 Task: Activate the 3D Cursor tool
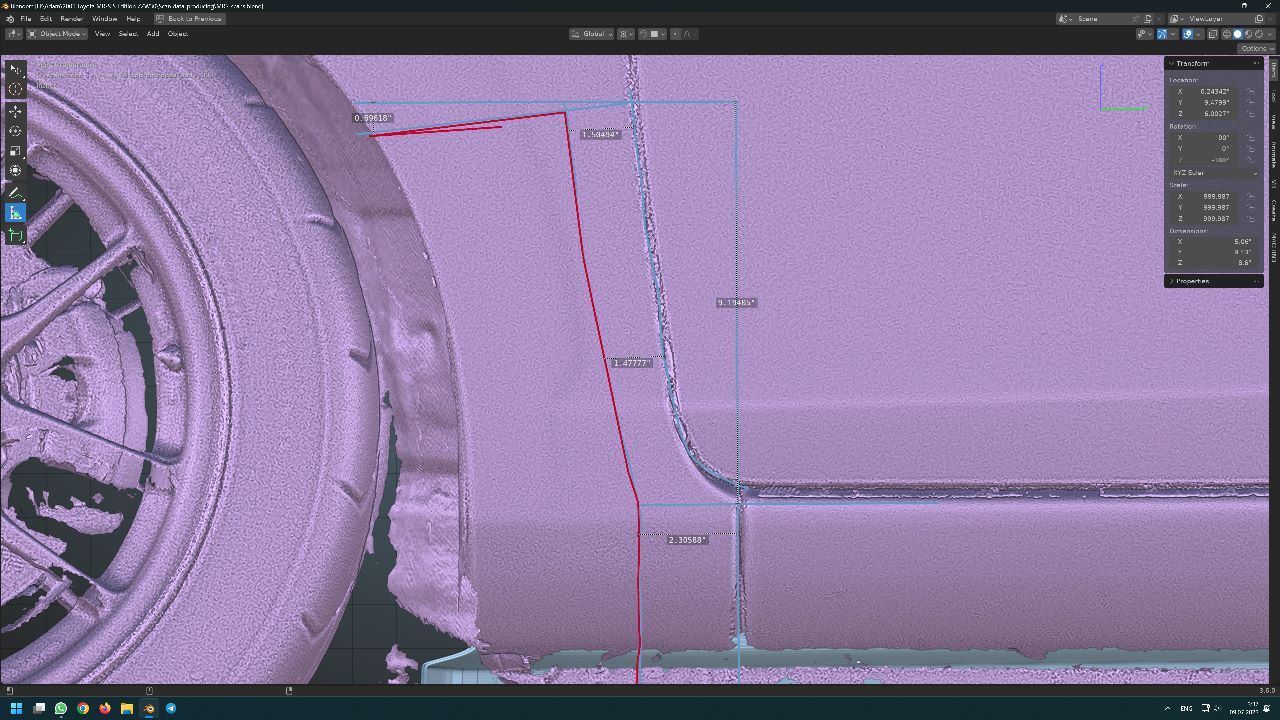[x=15, y=89]
